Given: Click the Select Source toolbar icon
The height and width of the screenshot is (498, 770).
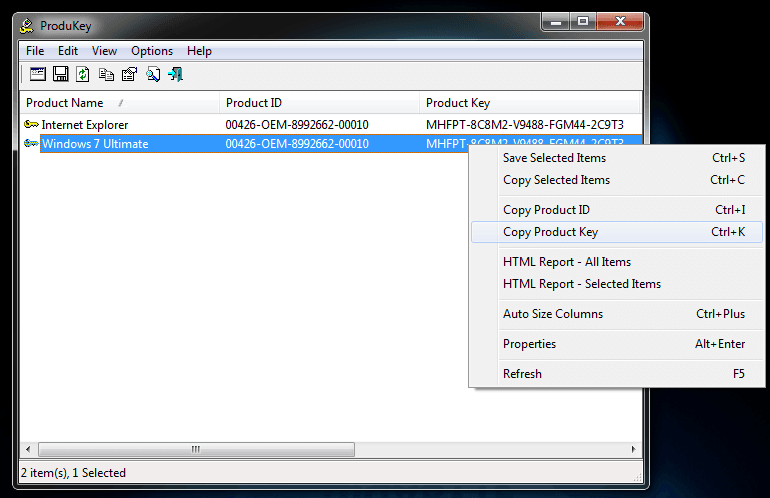Looking at the screenshot, I should 38,74.
